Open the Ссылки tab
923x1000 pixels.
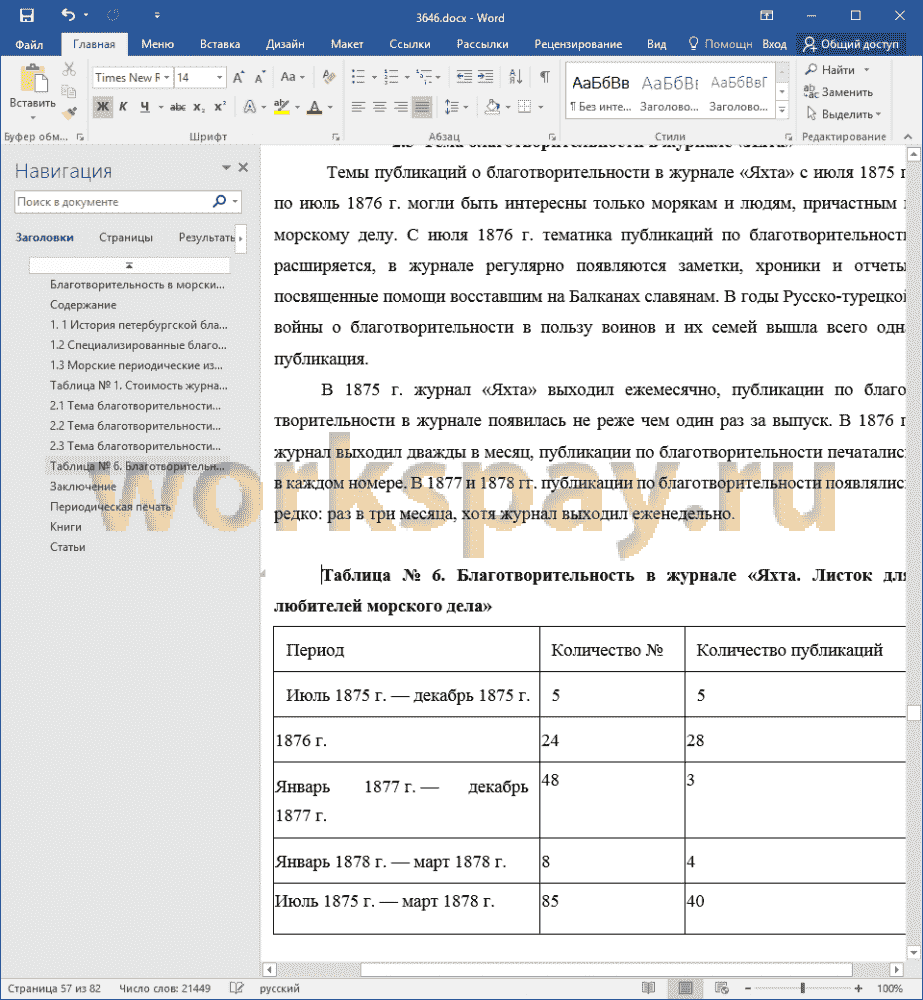(410, 44)
